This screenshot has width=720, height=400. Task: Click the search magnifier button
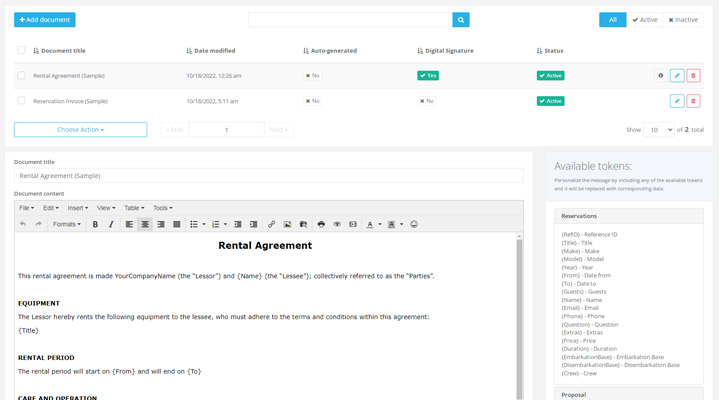461,20
